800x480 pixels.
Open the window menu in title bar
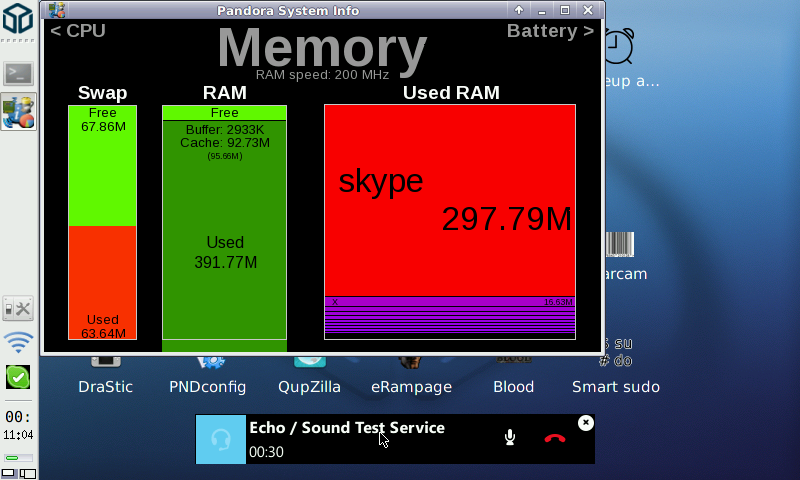tap(56, 10)
